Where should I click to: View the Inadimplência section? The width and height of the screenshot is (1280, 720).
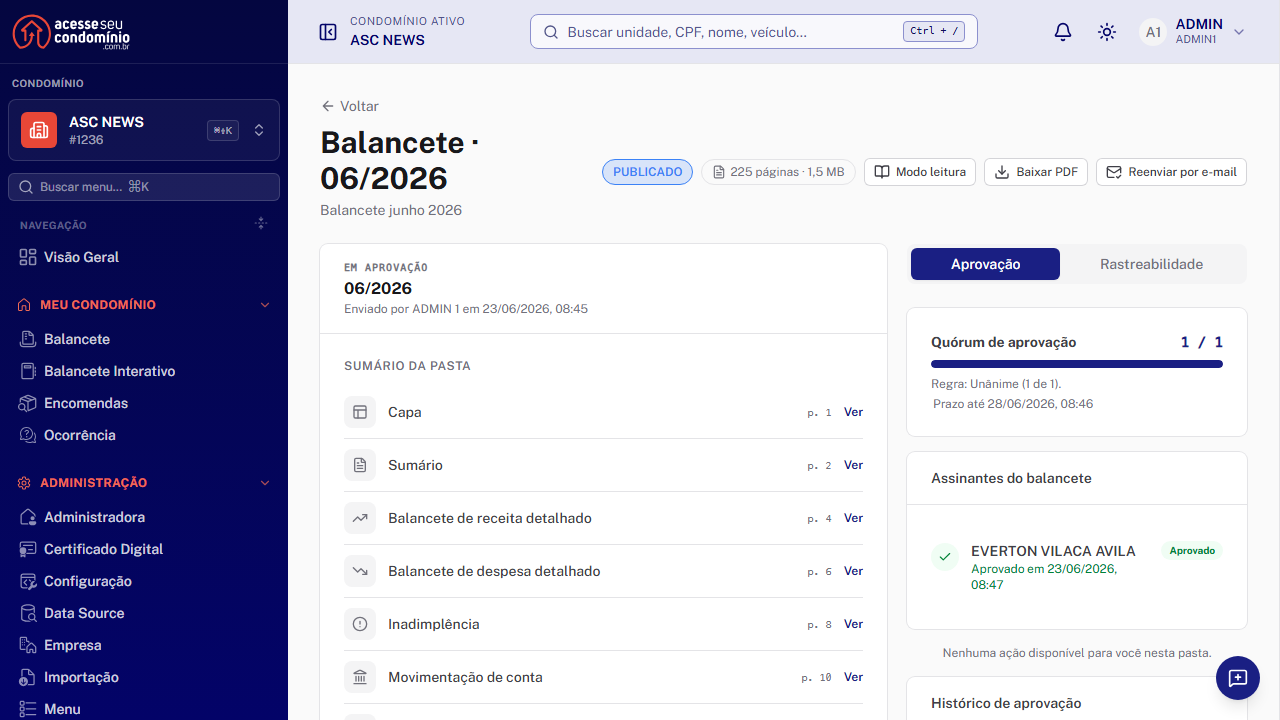point(853,624)
